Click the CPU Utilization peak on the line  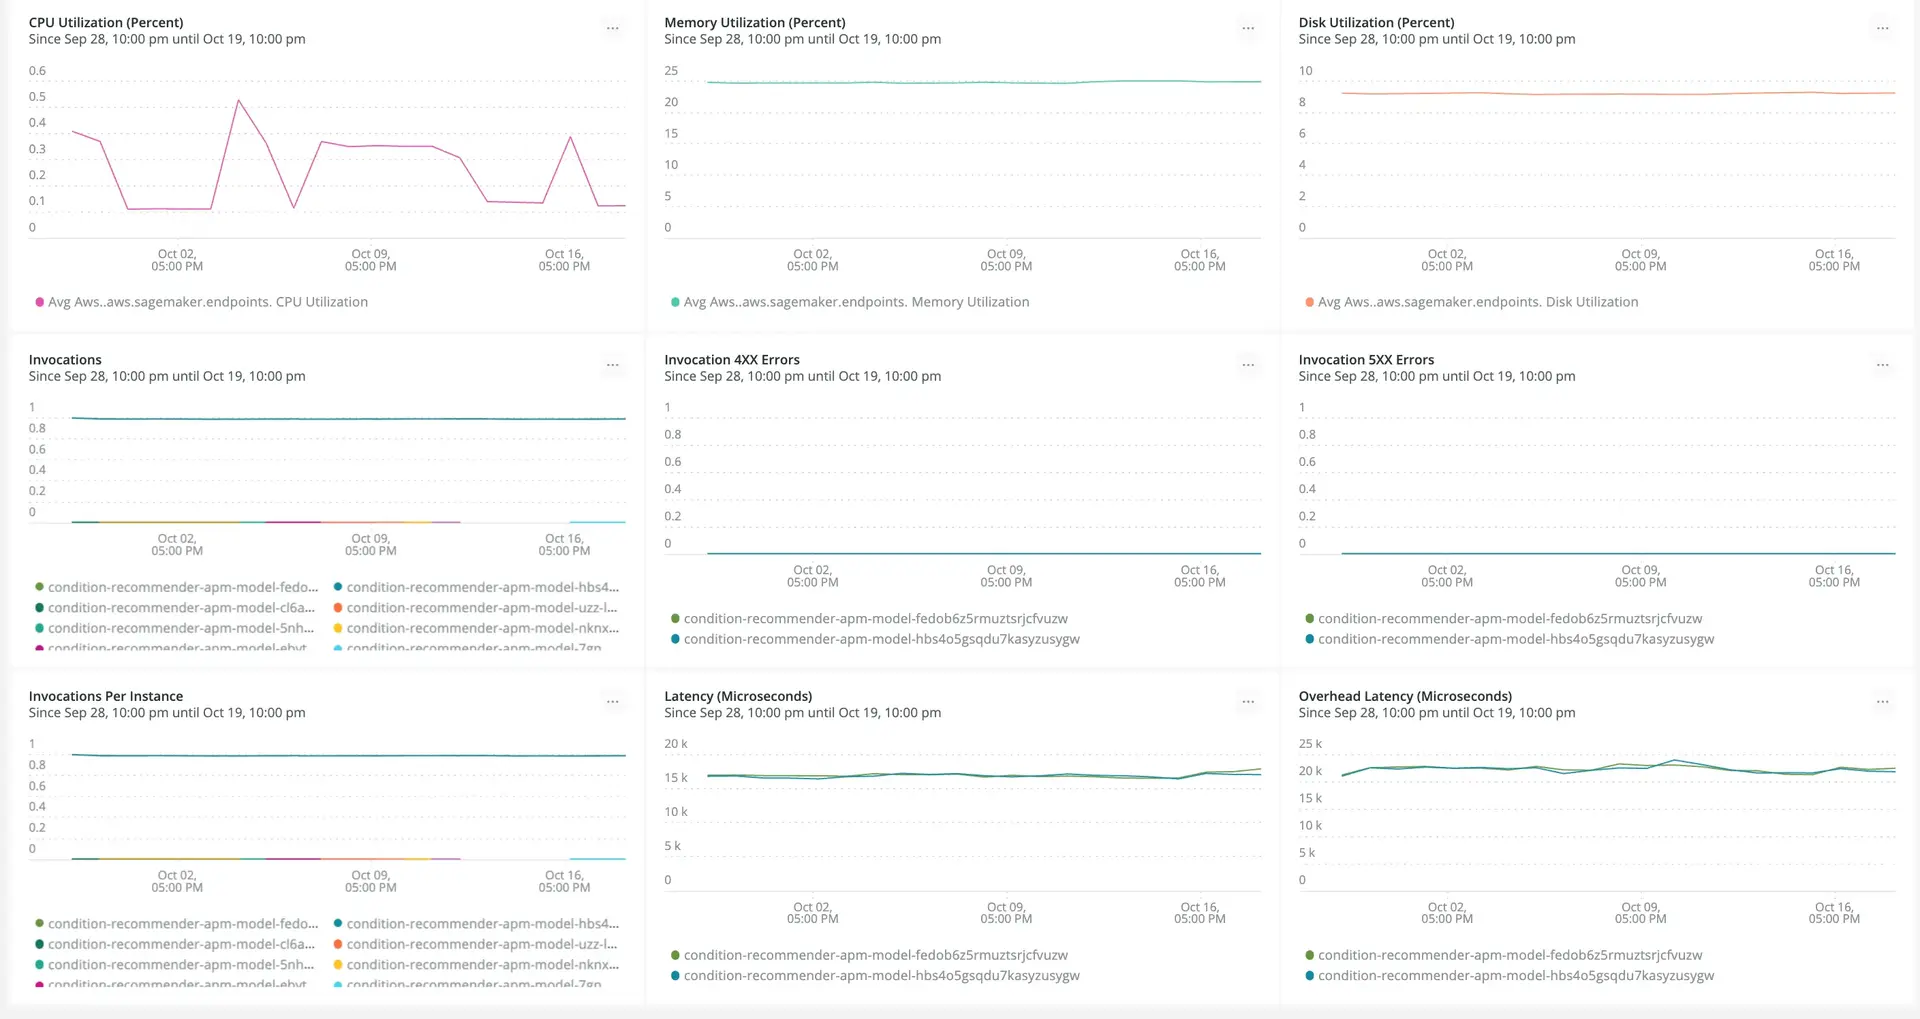[238, 100]
